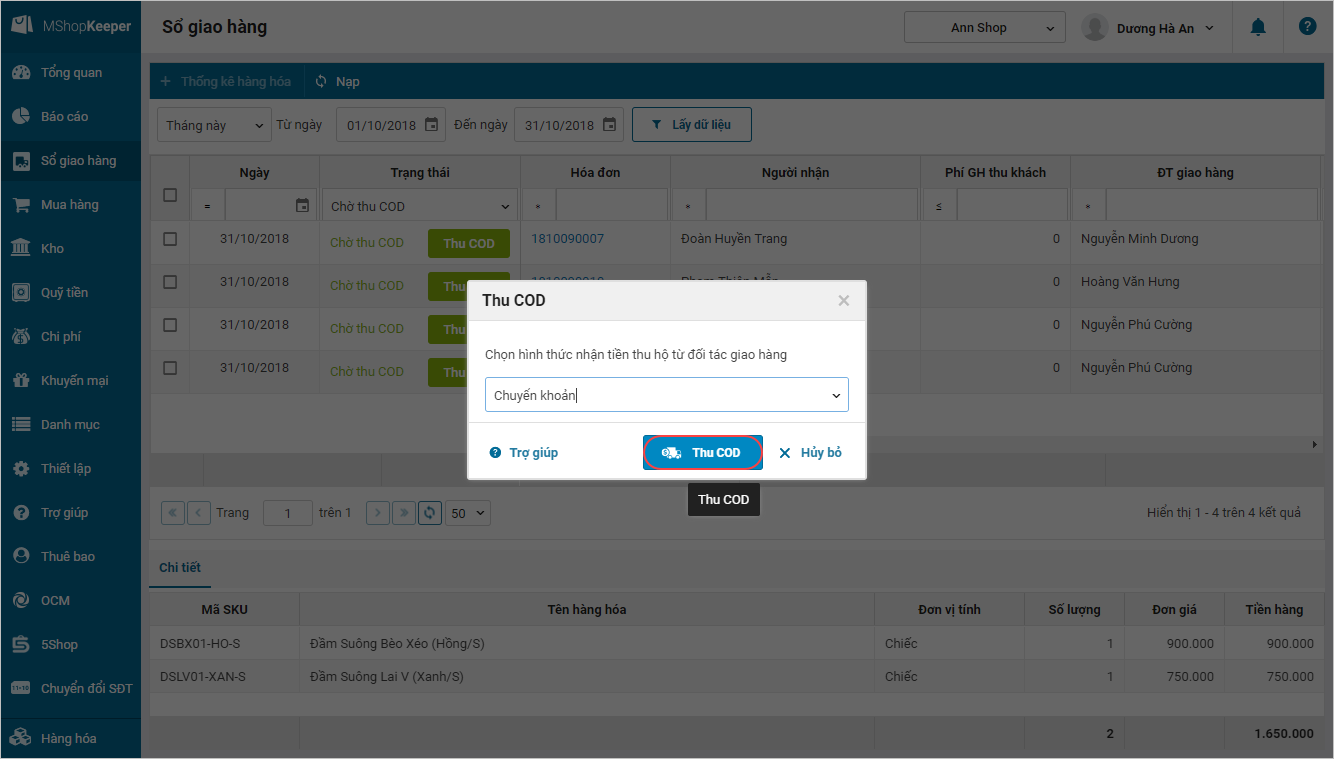1334x759 pixels.
Task: Click the Trang page number field
Action: coord(288,513)
